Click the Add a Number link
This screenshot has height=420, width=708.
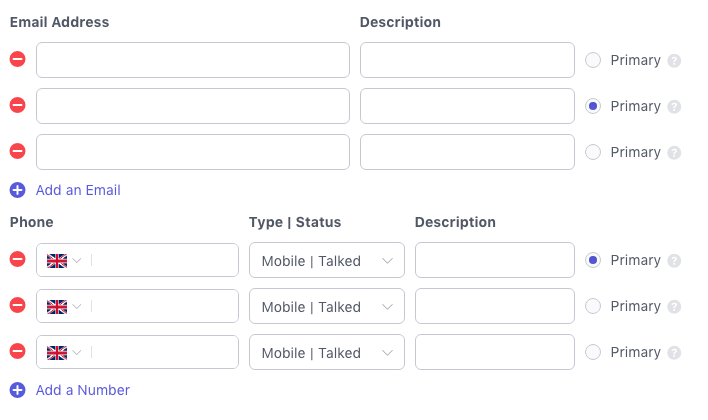pos(83,390)
